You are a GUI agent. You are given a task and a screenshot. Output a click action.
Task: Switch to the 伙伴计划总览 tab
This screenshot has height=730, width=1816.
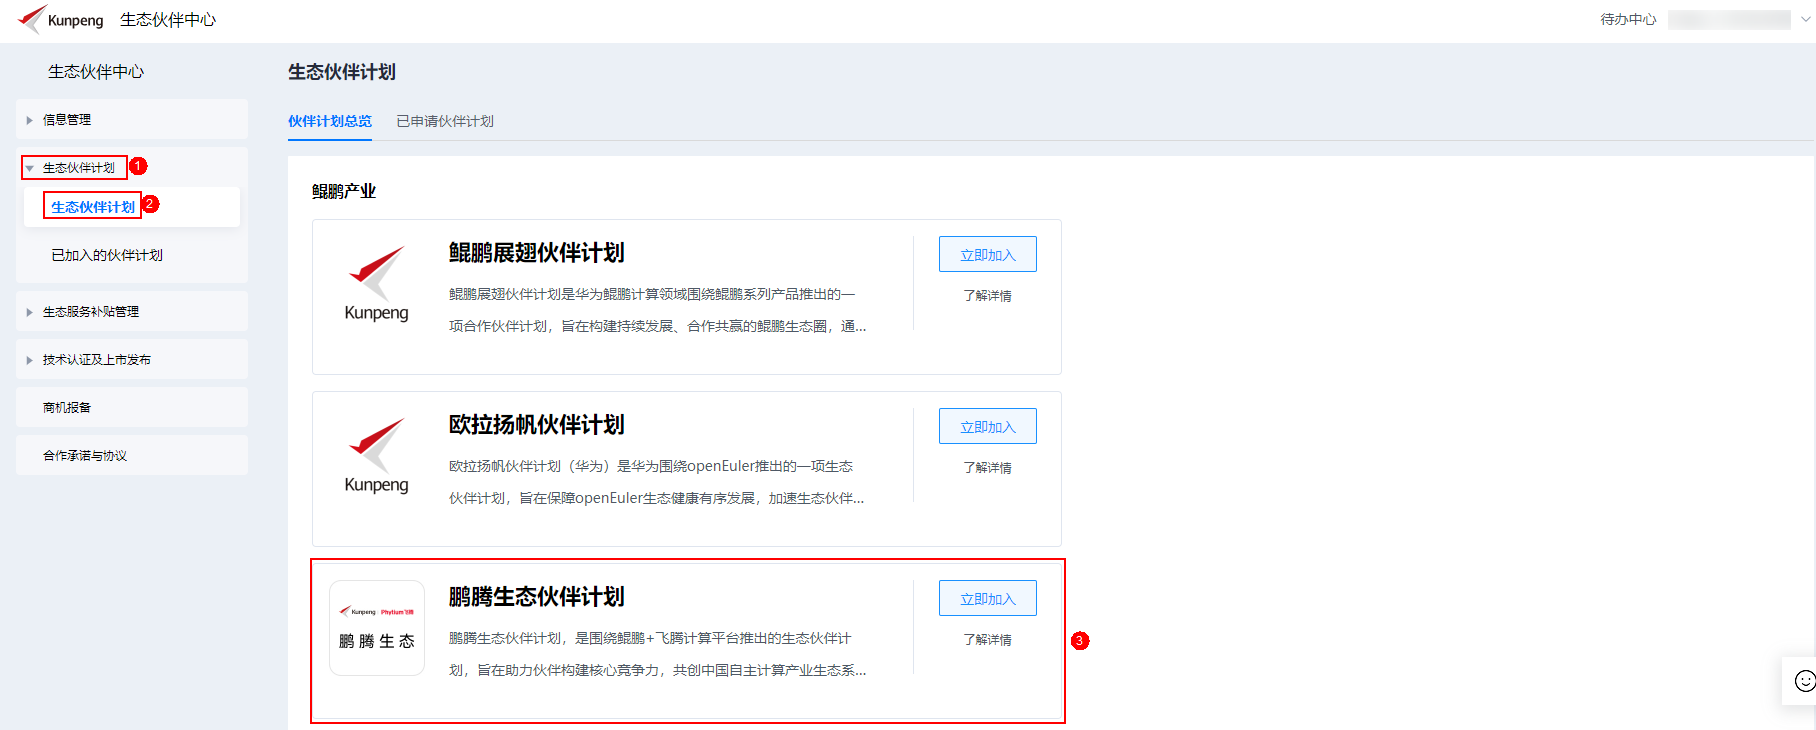[330, 121]
